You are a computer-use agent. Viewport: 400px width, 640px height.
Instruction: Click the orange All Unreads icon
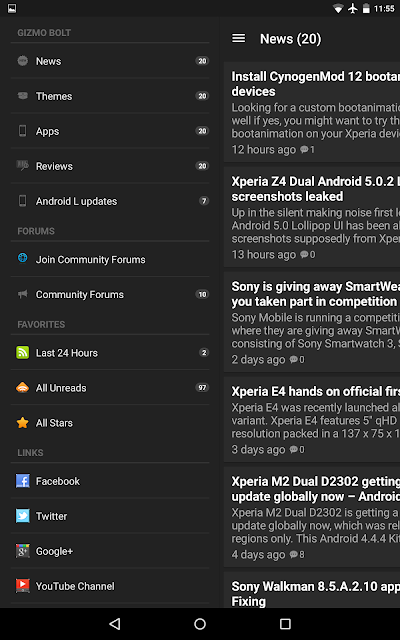pos(22,387)
